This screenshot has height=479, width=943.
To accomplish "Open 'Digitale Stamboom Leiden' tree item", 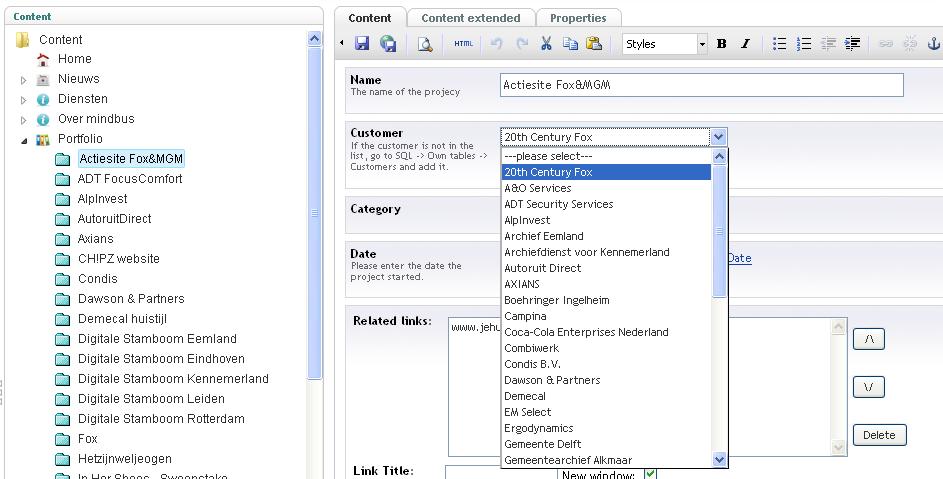I will coord(151,398).
